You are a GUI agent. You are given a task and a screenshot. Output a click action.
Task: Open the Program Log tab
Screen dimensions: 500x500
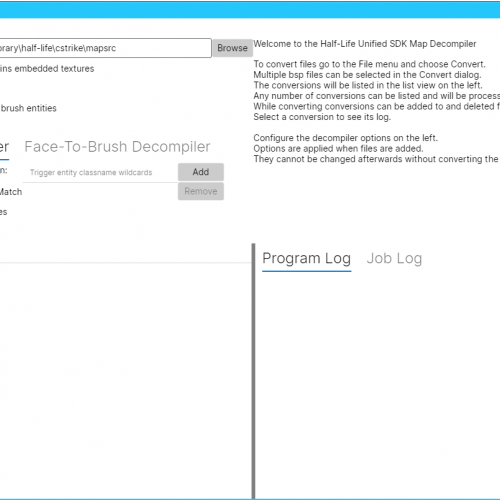(x=306, y=259)
